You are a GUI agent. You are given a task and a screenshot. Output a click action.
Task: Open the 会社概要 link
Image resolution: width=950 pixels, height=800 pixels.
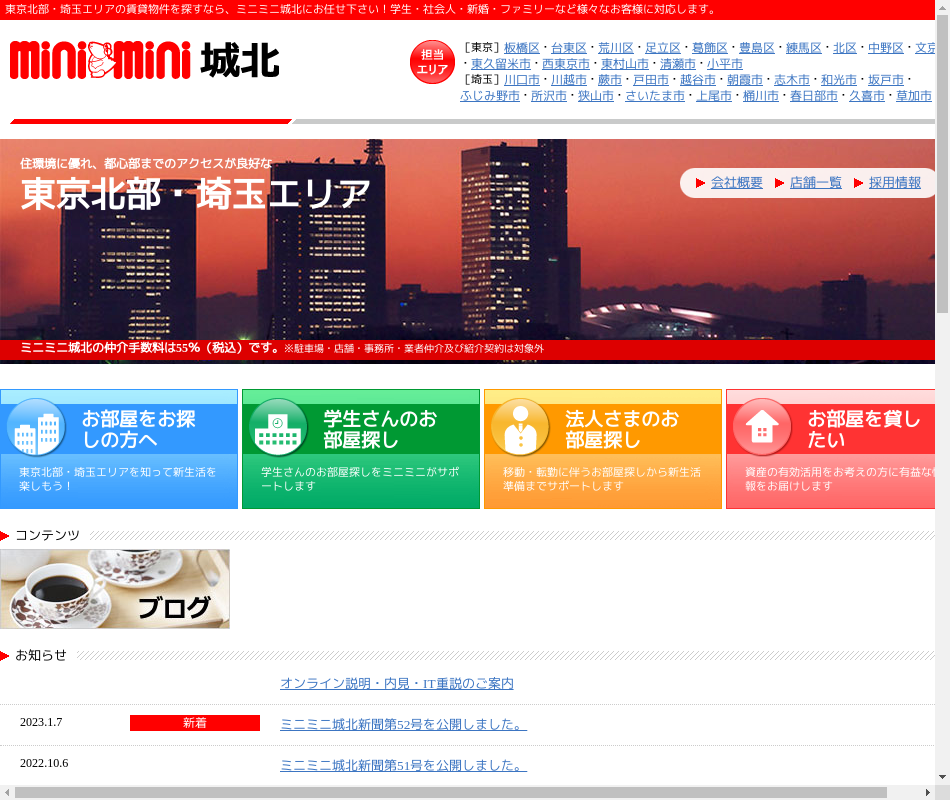[736, 183]
